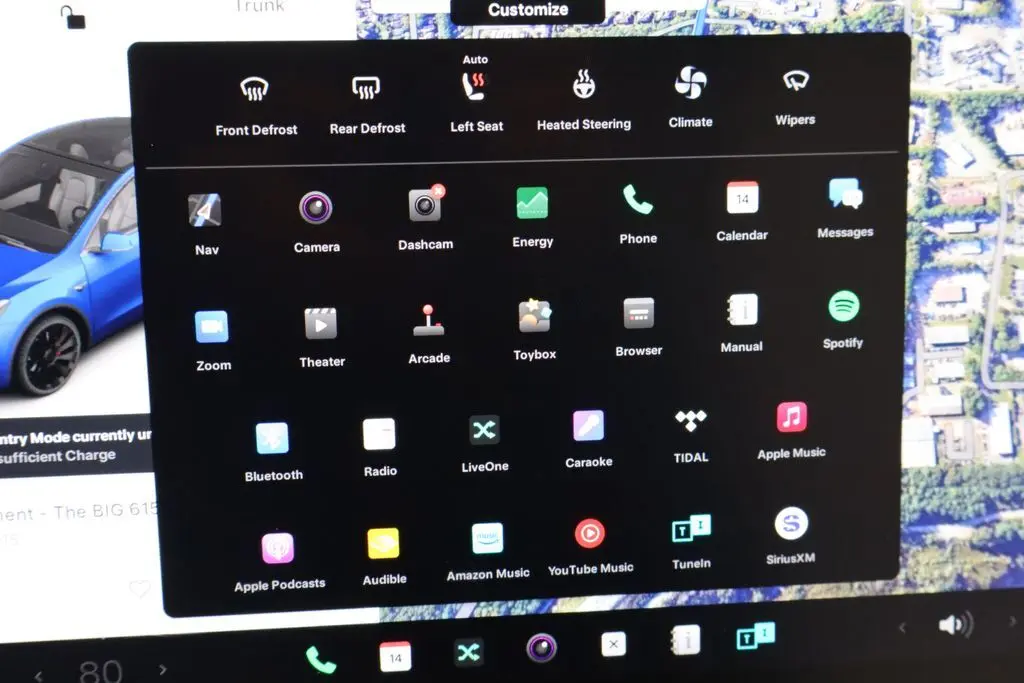Toggle Rear Defrost

pyautogui.click(x=367, y=104)
